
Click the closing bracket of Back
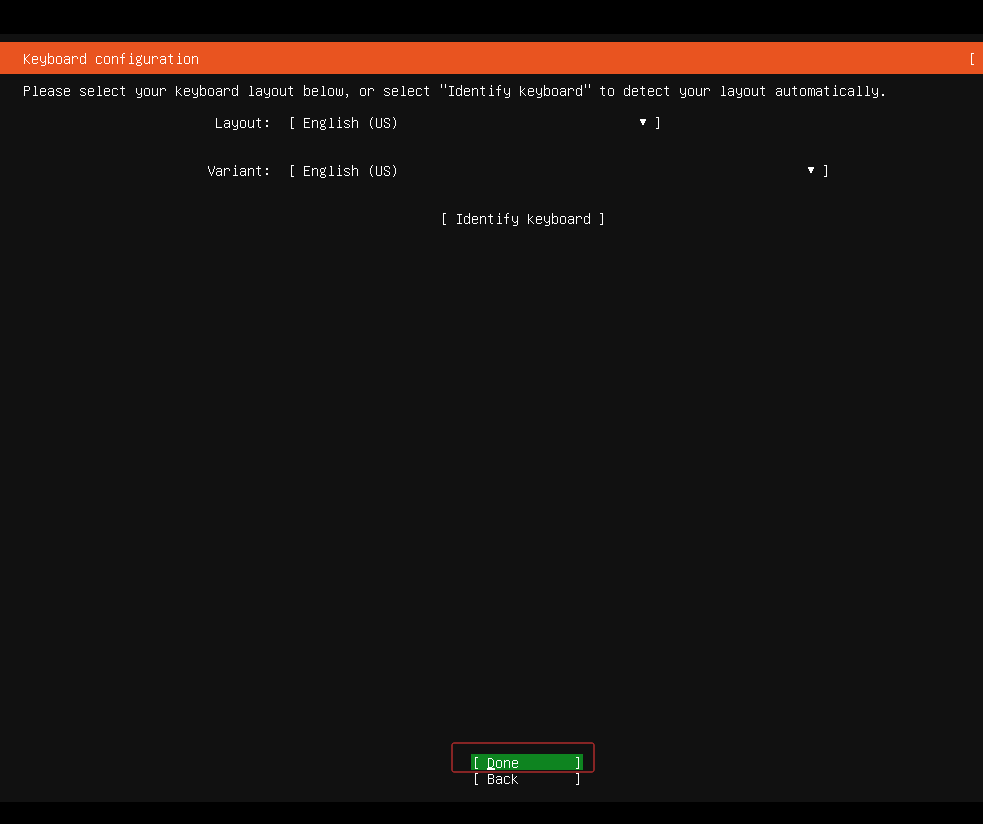577,779
